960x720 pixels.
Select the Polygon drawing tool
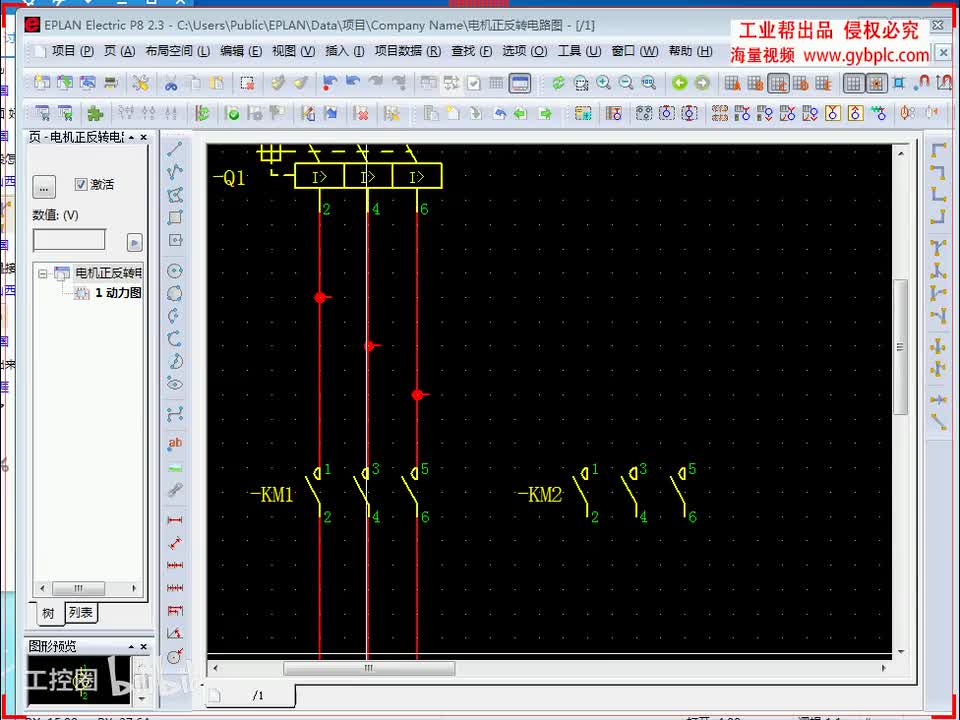tap(175, 195)
